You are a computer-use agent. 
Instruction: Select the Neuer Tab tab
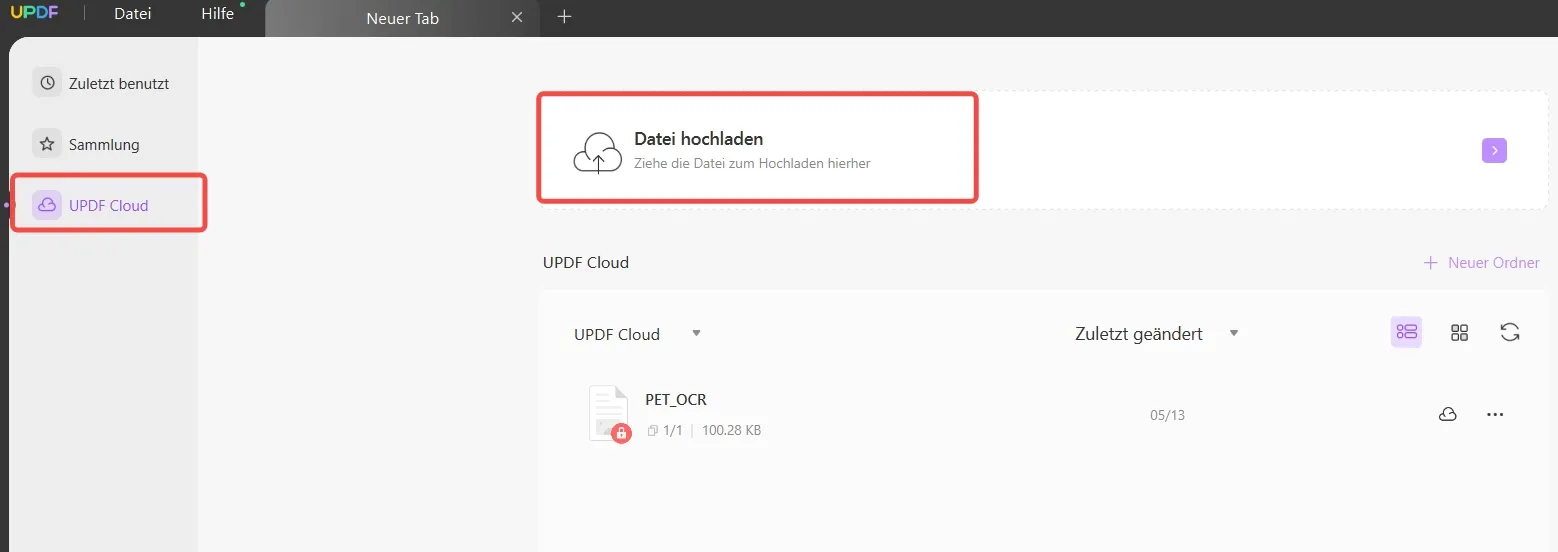pyautogui.click(x=402, y=18)
